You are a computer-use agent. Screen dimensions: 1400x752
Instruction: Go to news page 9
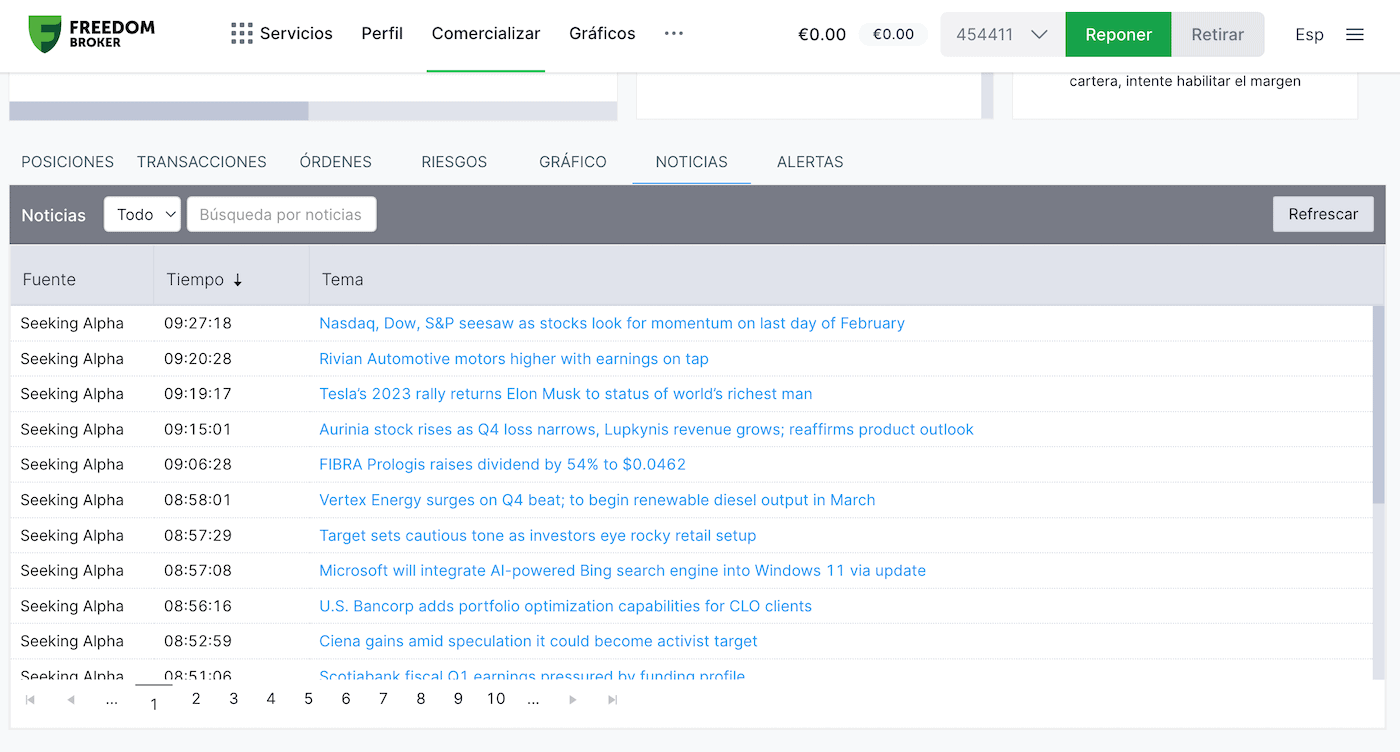point(458,699)
